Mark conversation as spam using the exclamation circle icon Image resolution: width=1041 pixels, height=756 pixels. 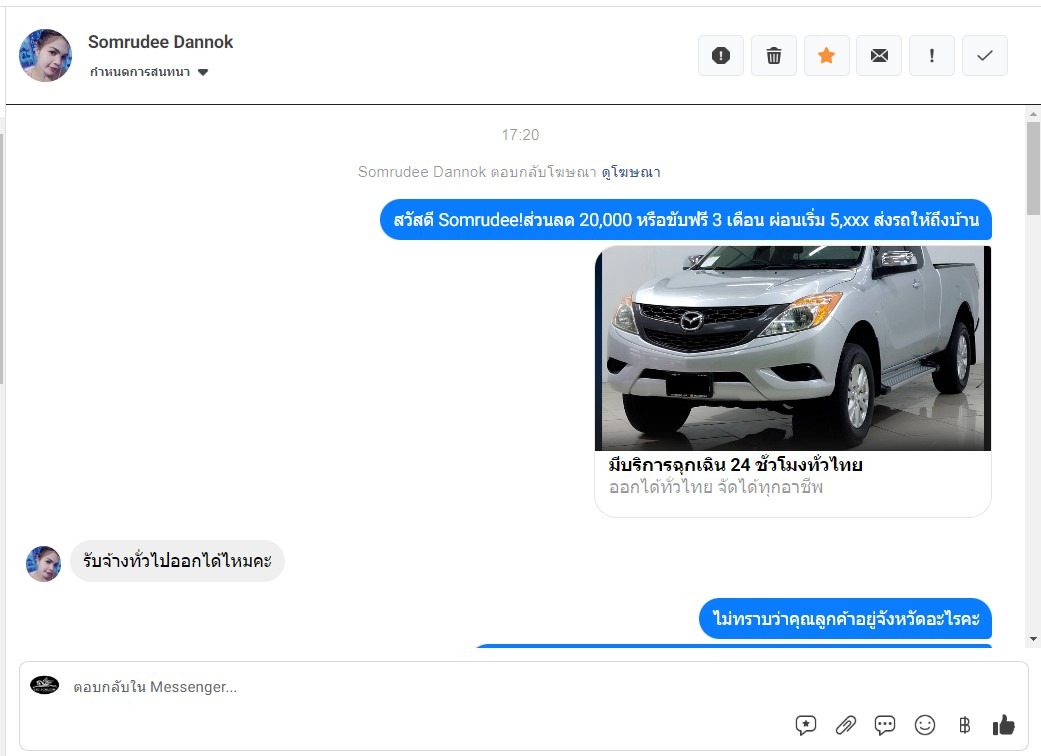[720, 56]
